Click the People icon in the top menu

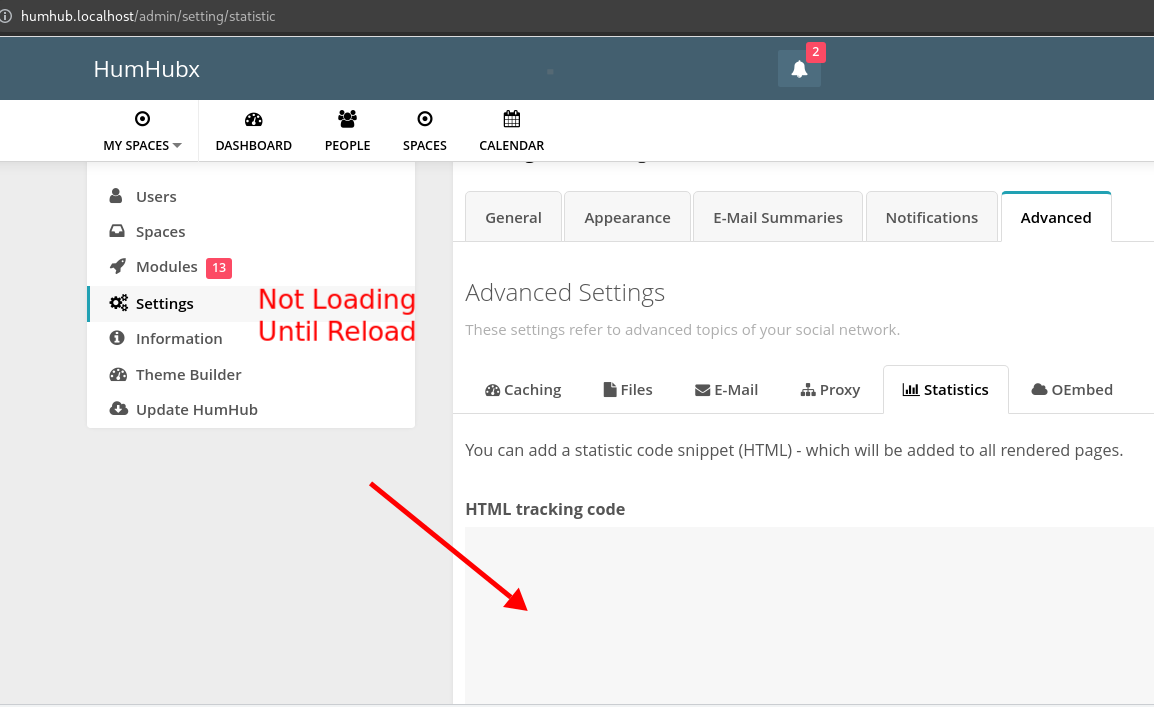coord(347,119)
